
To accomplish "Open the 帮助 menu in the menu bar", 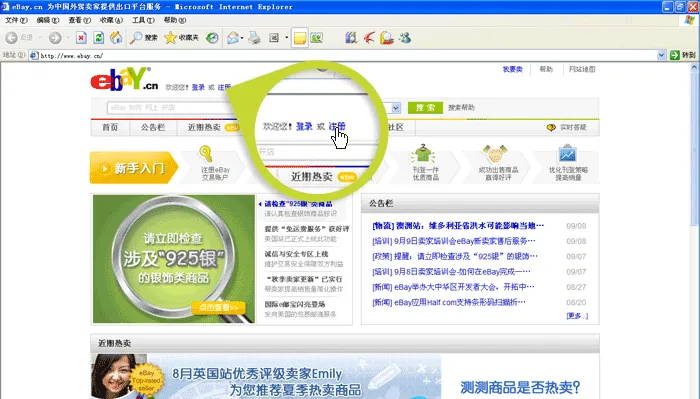I will pos(175,20).
